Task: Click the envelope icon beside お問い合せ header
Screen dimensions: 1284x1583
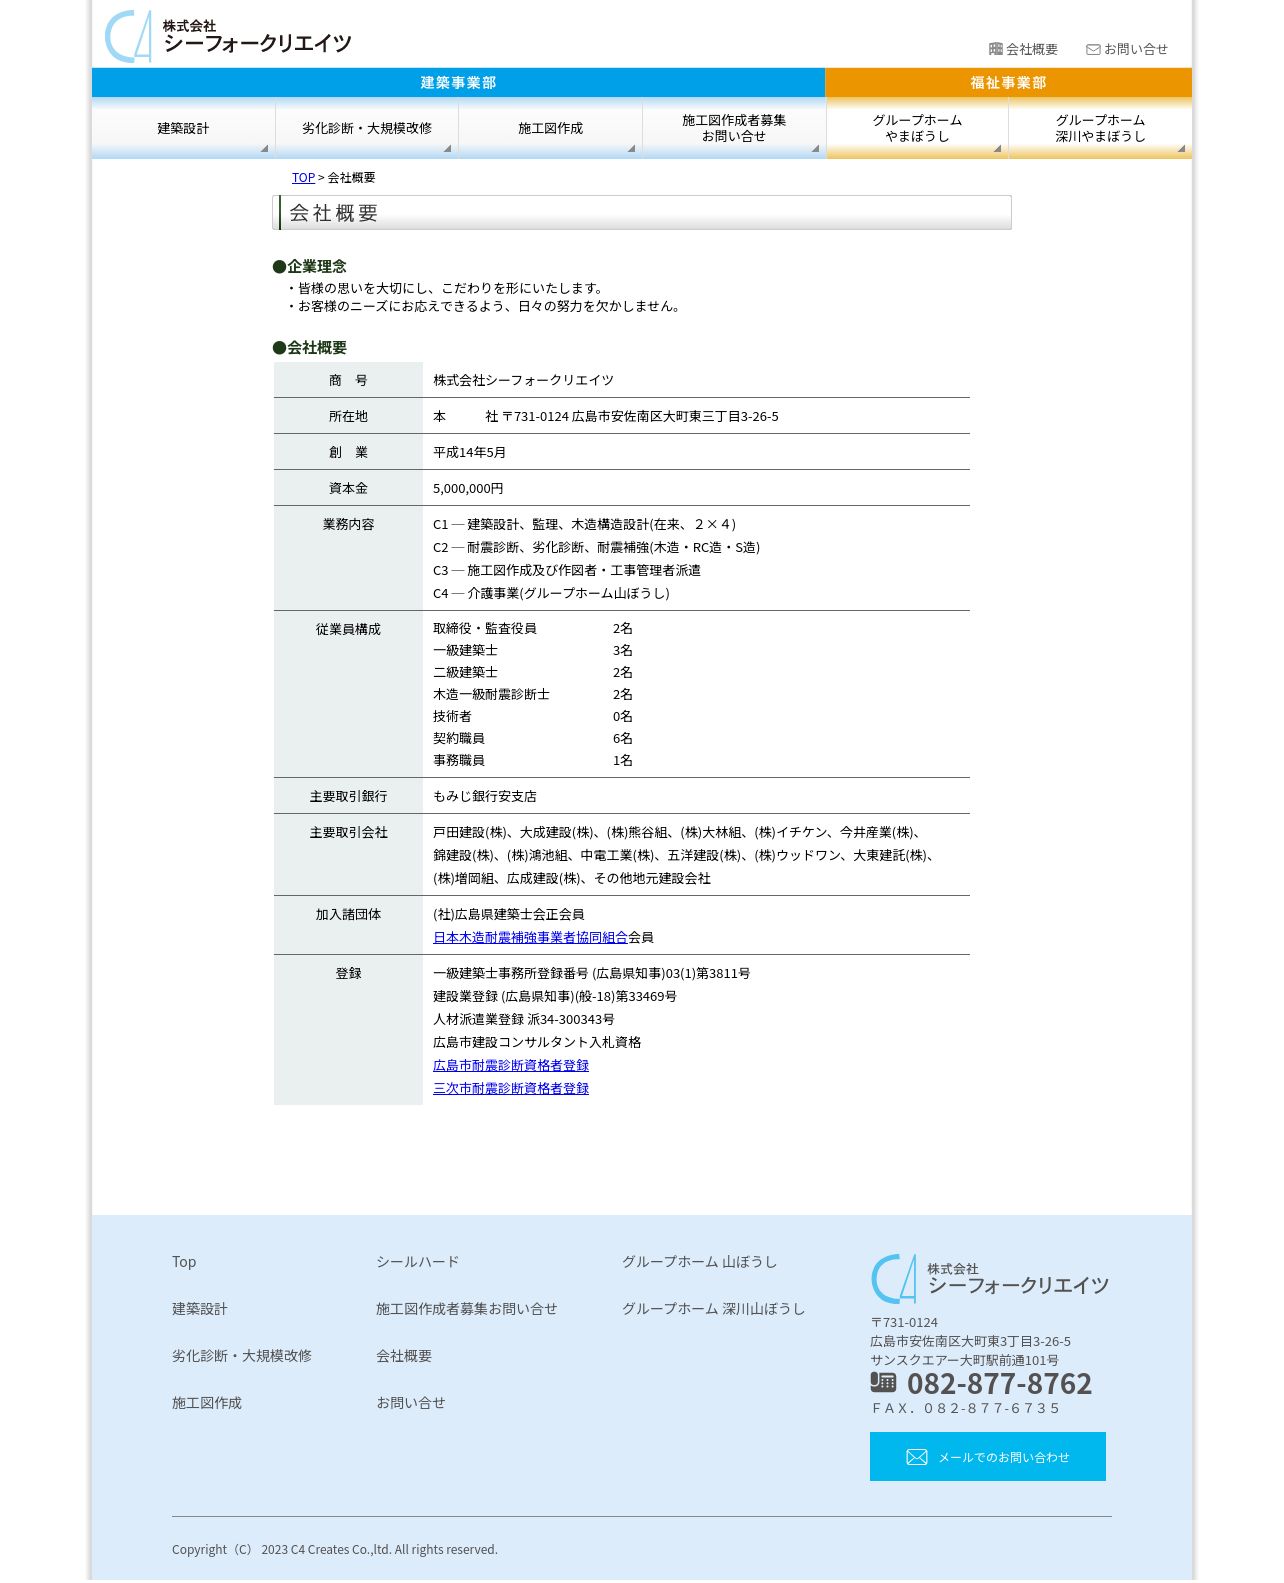Action: (x=1093, y=49)
